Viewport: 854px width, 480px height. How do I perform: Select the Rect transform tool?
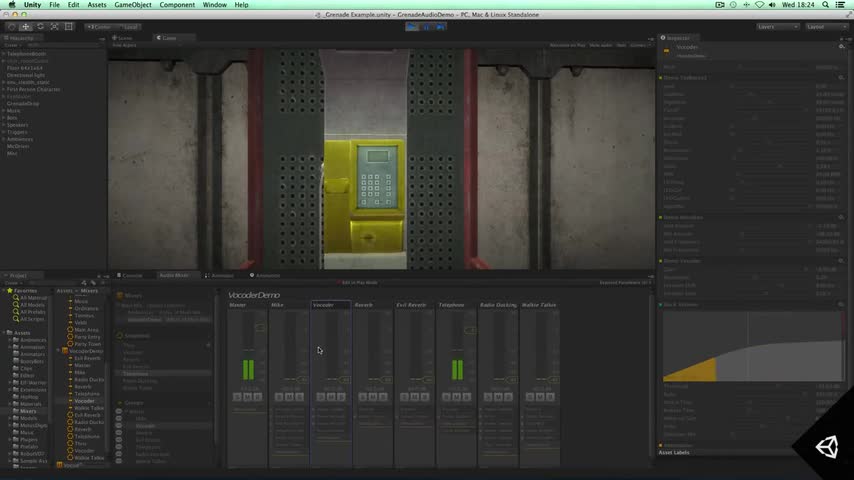[69, 27]
